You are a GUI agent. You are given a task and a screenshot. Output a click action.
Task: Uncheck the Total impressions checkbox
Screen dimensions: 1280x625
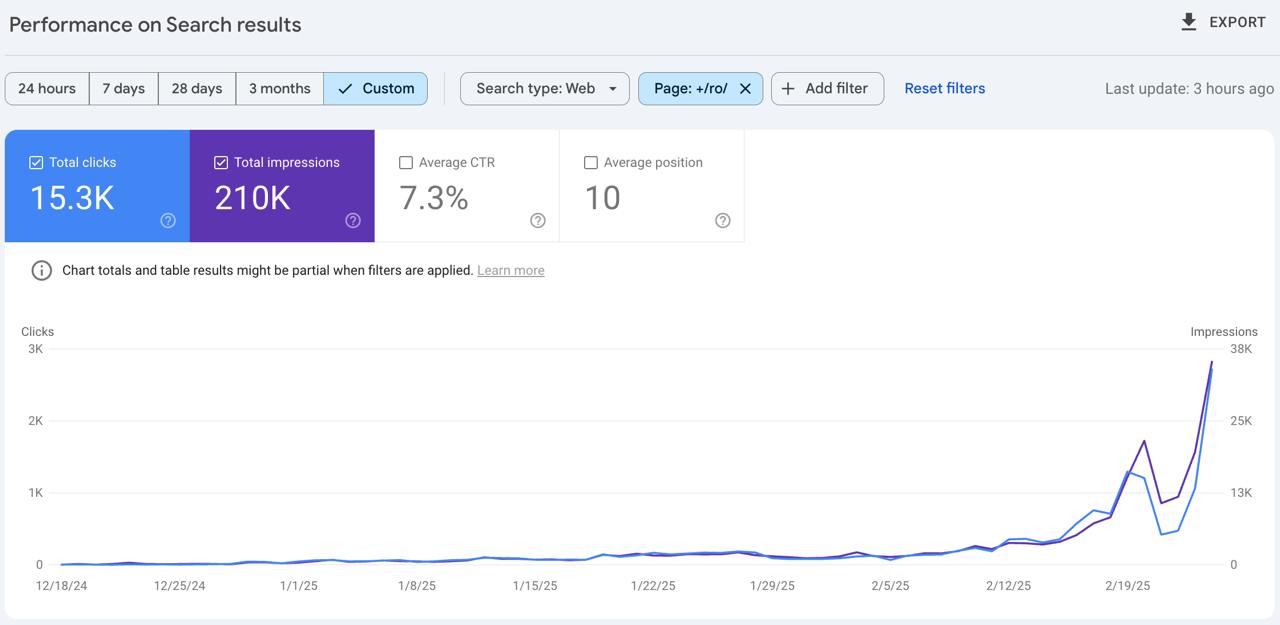221,162
